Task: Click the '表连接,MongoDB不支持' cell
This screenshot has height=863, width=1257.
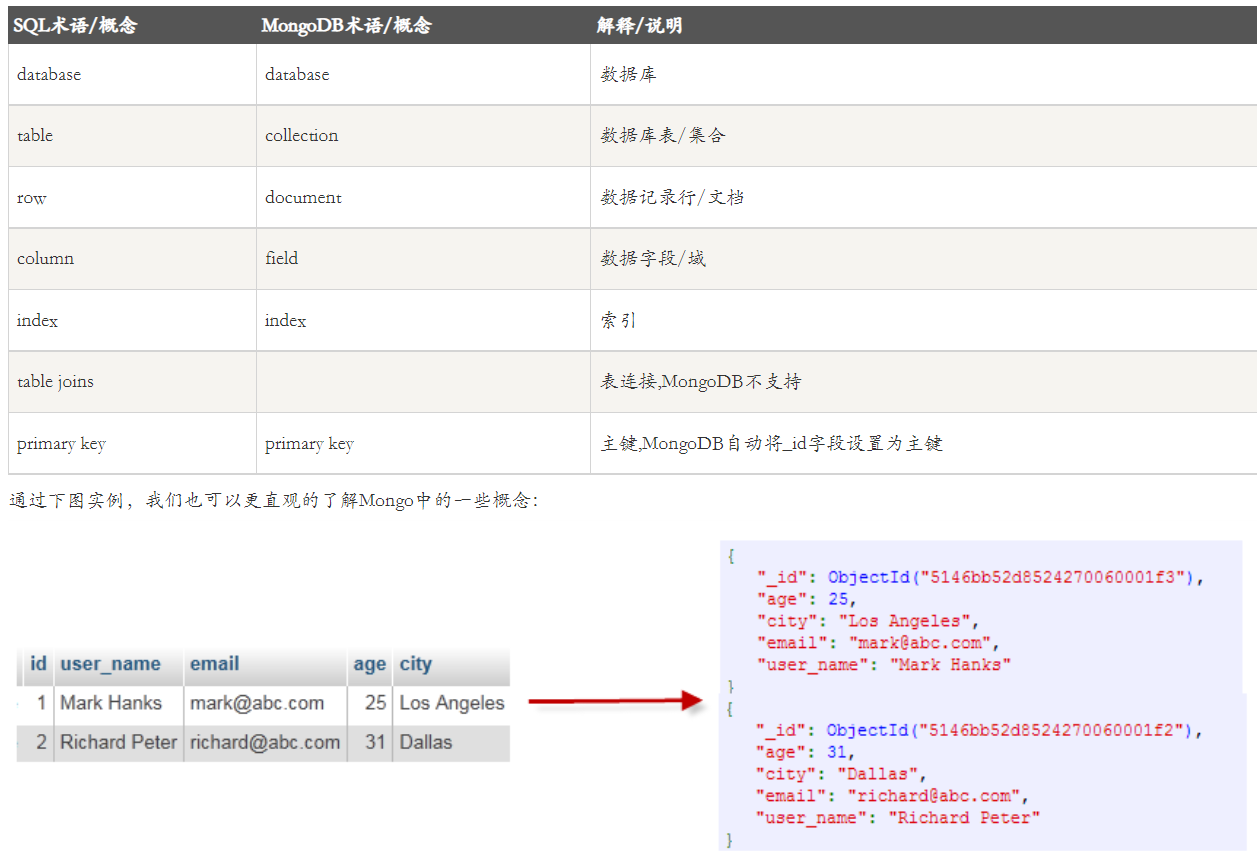Action: (x=924, y=381)
